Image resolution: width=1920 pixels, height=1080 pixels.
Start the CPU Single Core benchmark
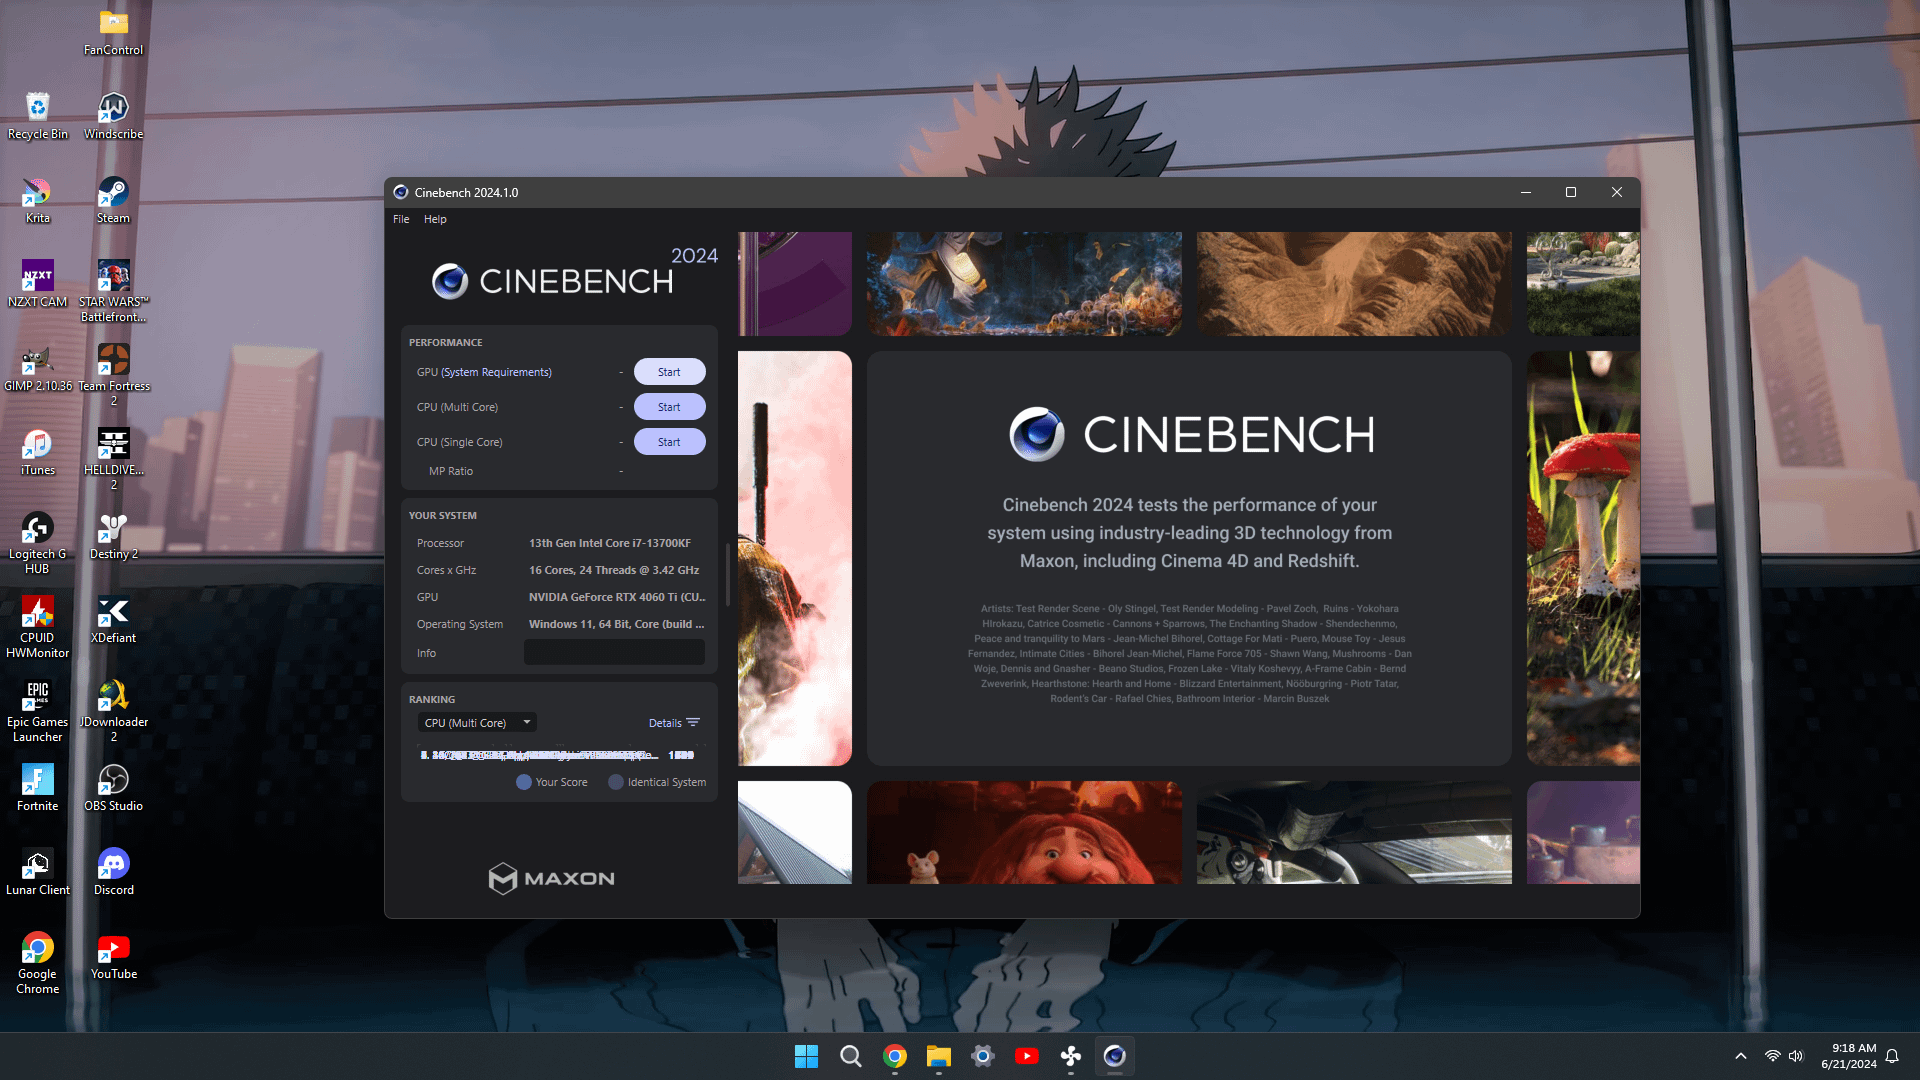point(669,442)
